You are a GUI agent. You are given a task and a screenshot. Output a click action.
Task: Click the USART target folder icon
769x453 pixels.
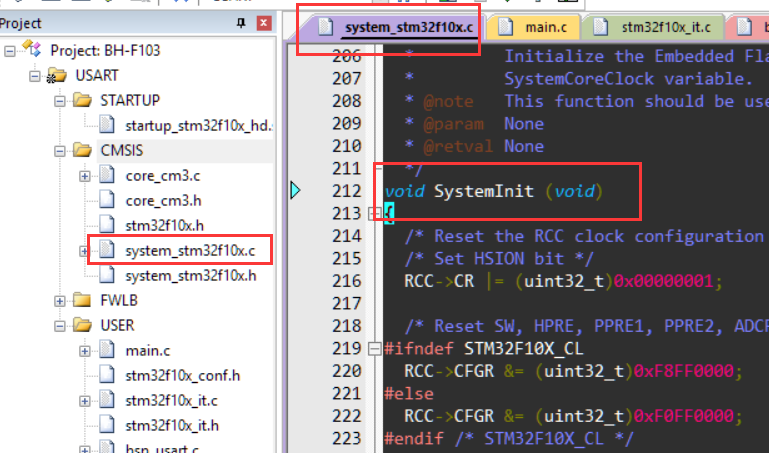point(58,75)
